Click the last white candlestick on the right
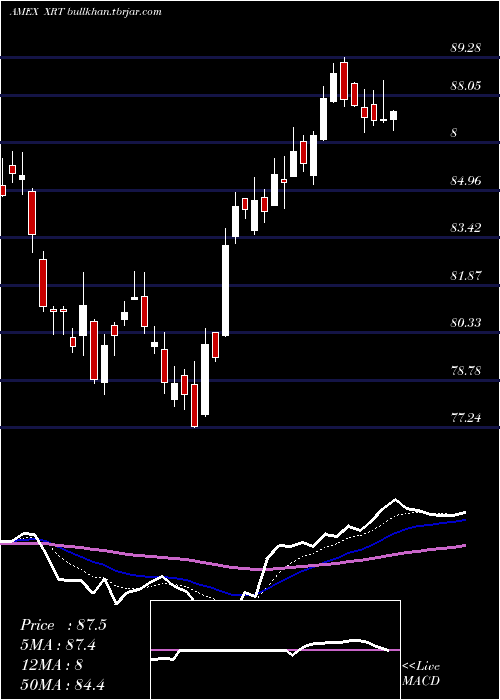The width and height of the screenshot is (500, 700). [x=393, y=116]
